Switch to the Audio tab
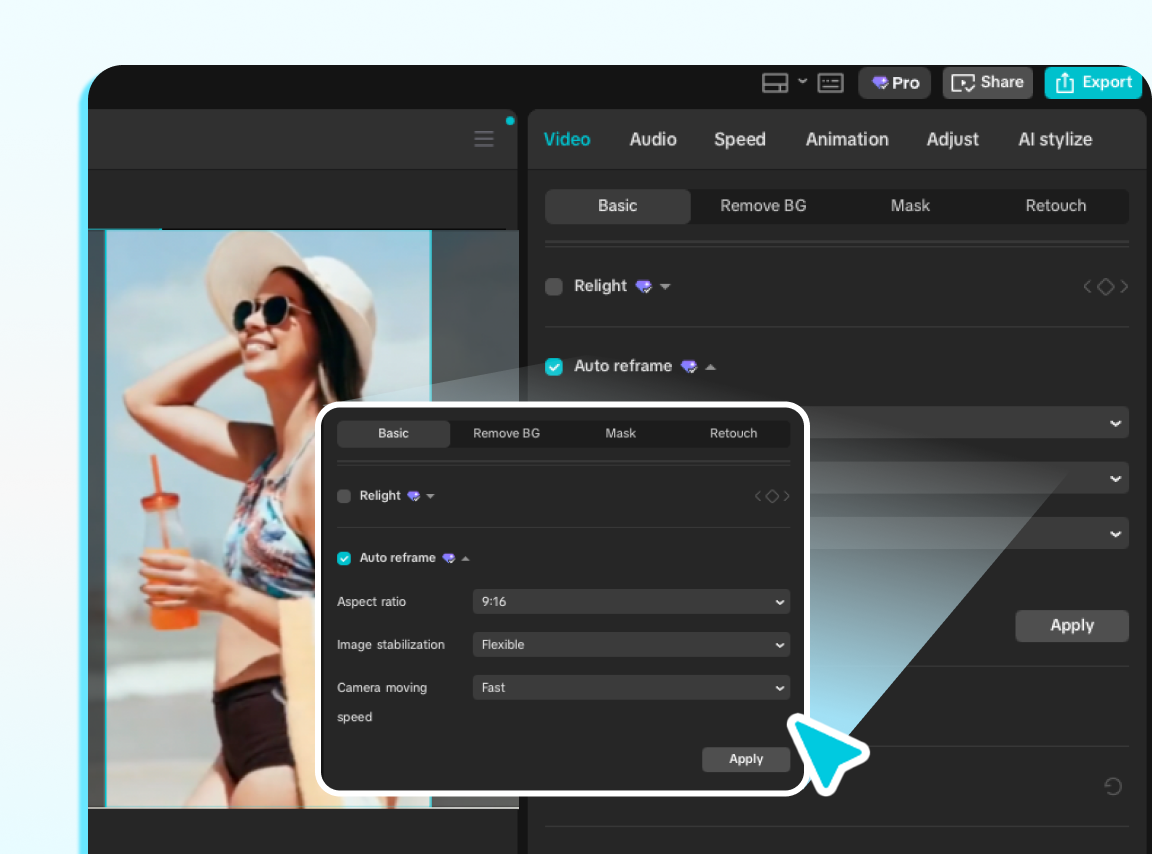The width and height of the screenshot is (1152, 854). [653, 139]
